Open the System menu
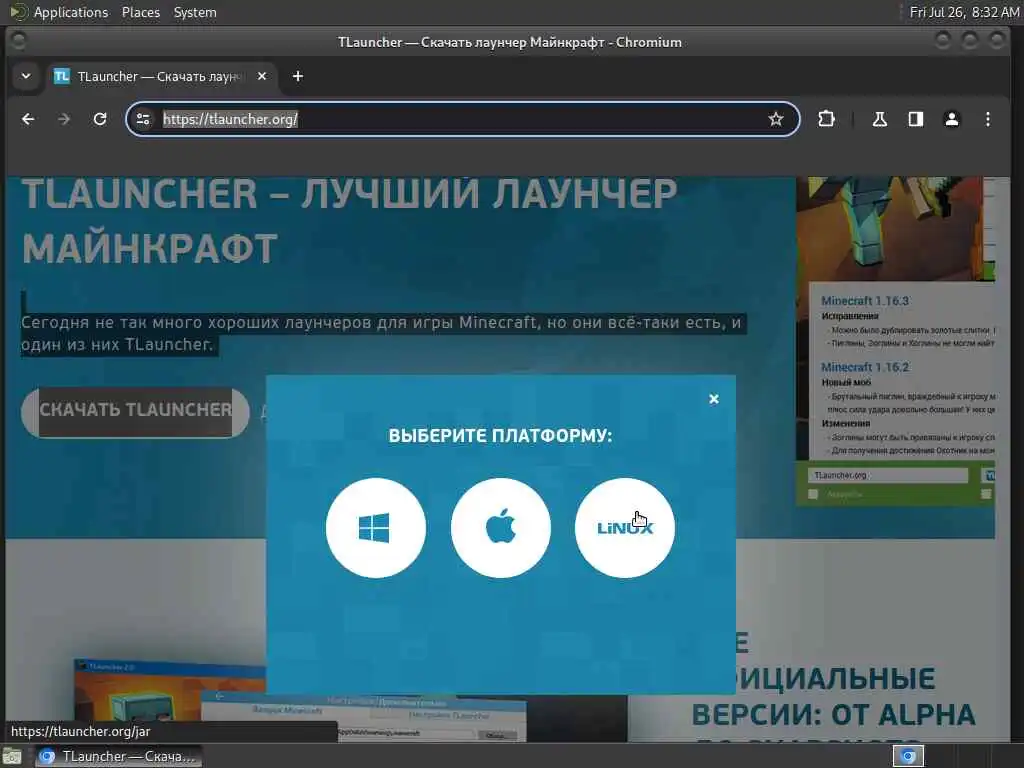The width and height of the screenshot is (1024, 768). click(x=195, y=12)
